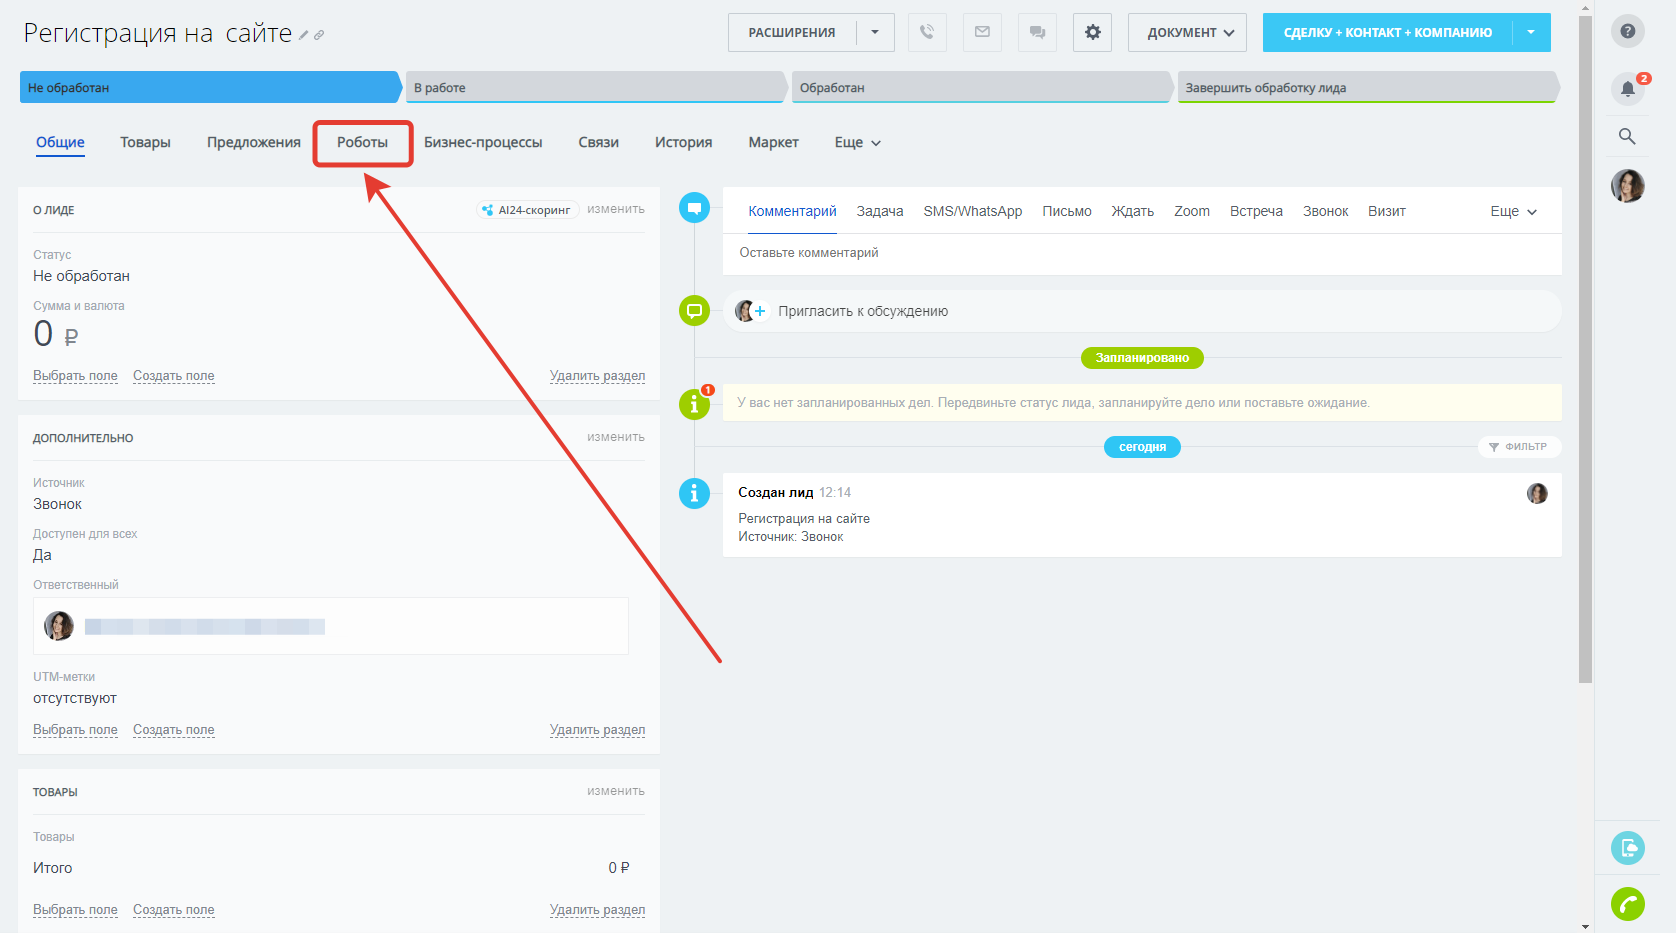Expand the Еще menu in the tabs row
Screen dimensions: 1676x933
point(857,143)
